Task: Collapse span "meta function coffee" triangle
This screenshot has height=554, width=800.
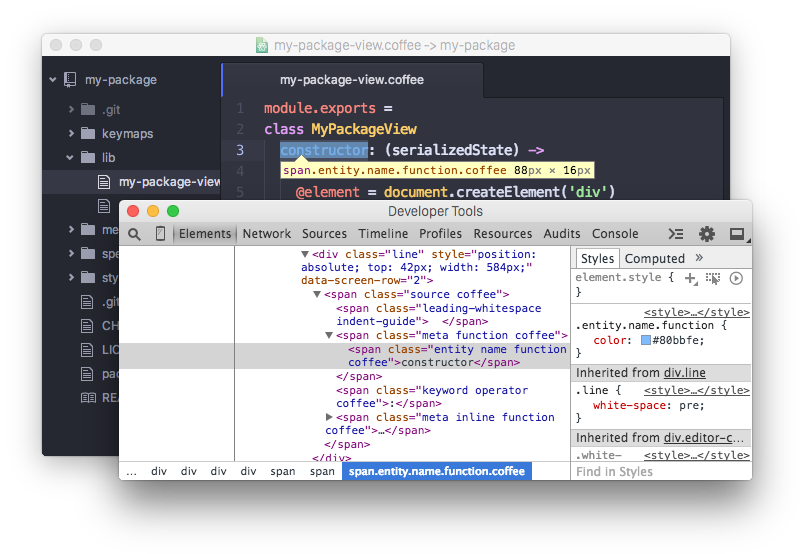Action: (x=329, y=335)
